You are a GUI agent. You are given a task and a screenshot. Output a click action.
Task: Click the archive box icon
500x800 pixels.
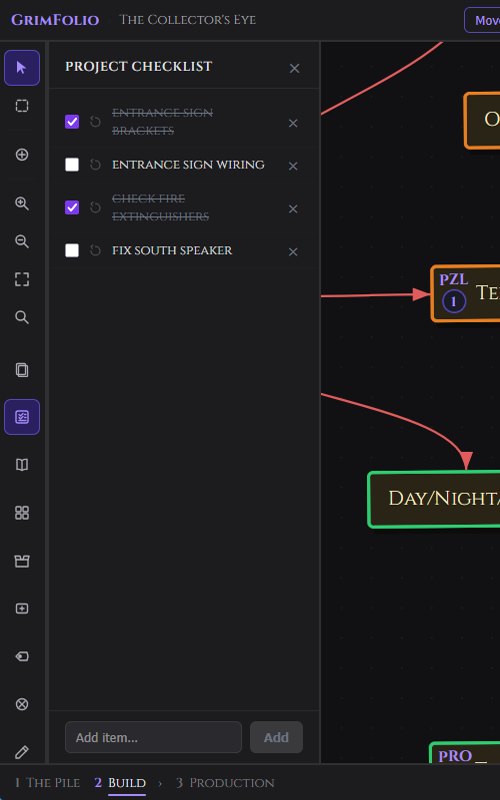point(22,561)
